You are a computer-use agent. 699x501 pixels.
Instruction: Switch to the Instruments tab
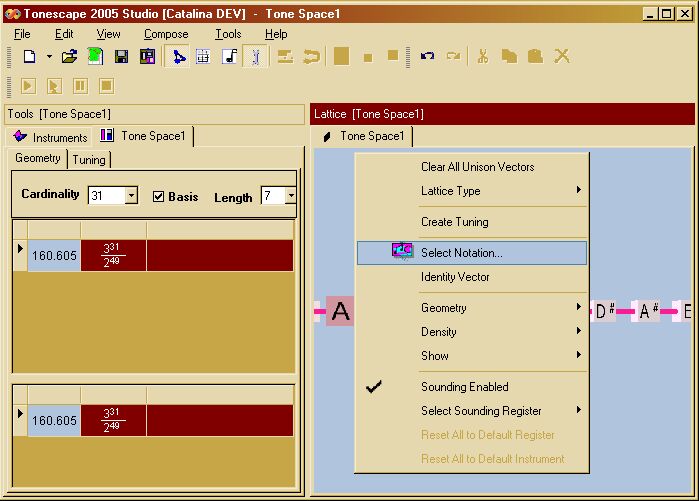pyautogui.click(x=50, y=137)
